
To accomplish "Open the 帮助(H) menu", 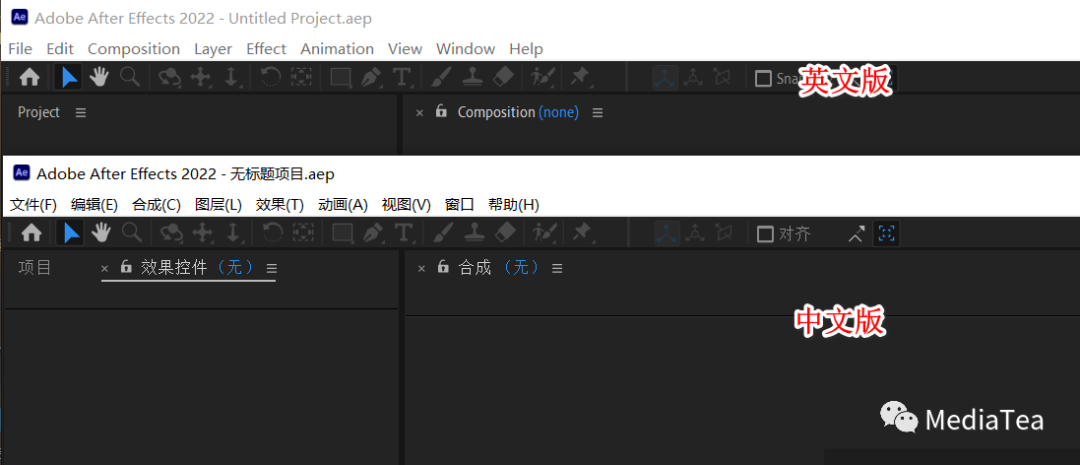I will coord(514,205).
